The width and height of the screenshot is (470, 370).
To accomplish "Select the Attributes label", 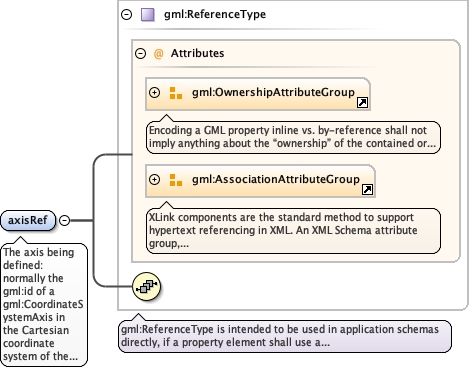I will click(197, 53).
